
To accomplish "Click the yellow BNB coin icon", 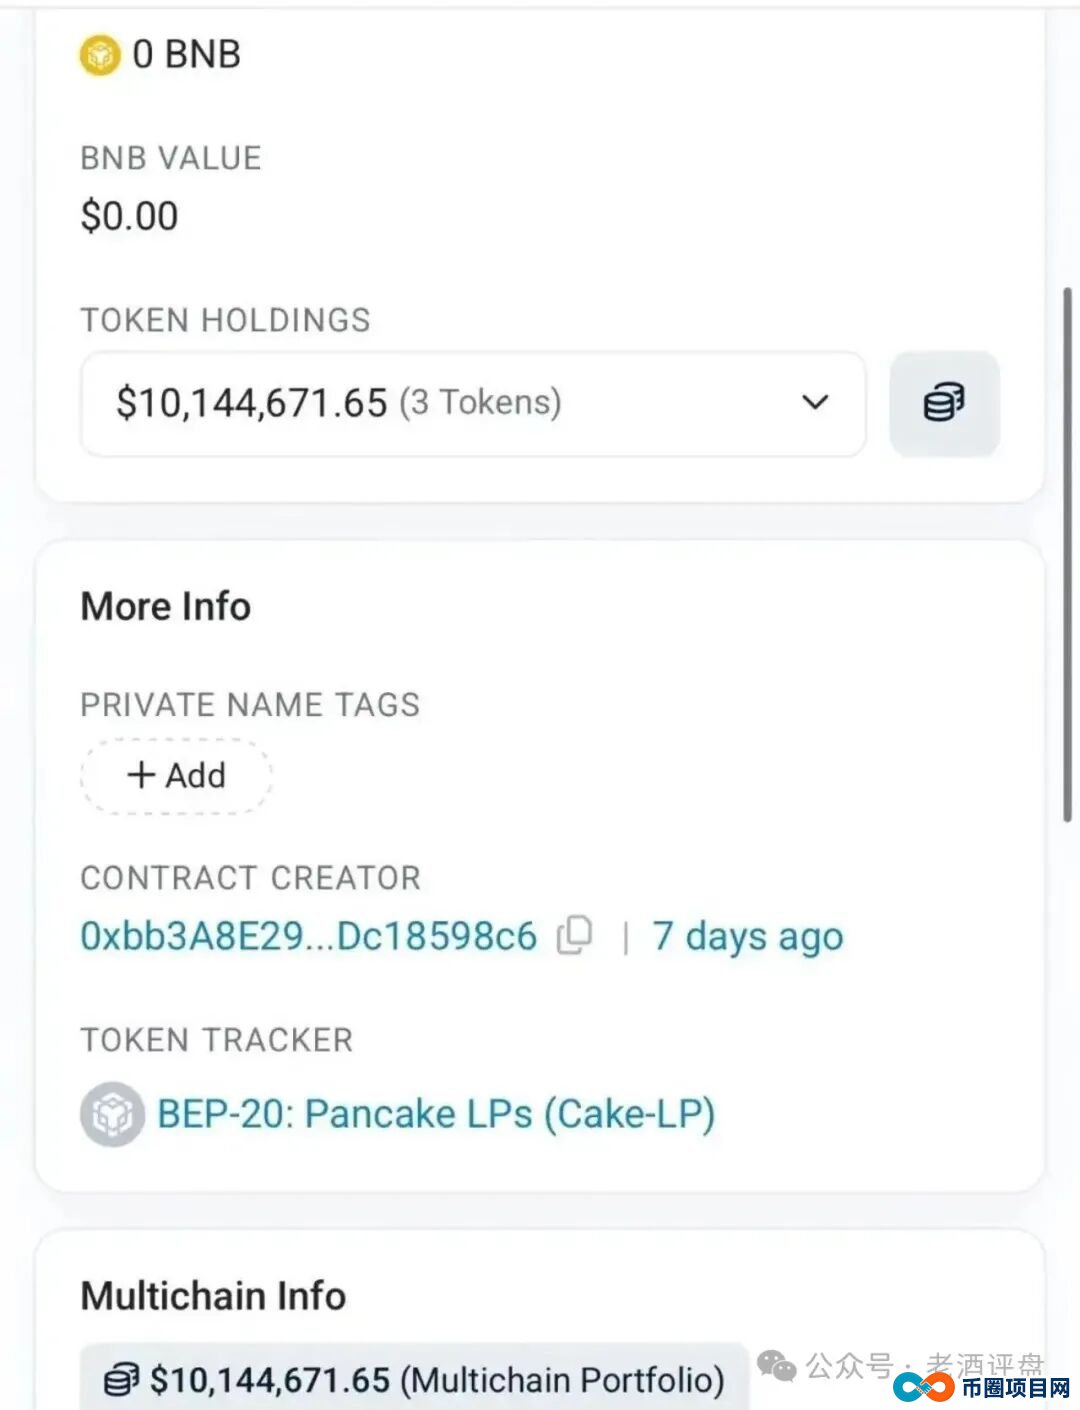I will coord(100,55).
